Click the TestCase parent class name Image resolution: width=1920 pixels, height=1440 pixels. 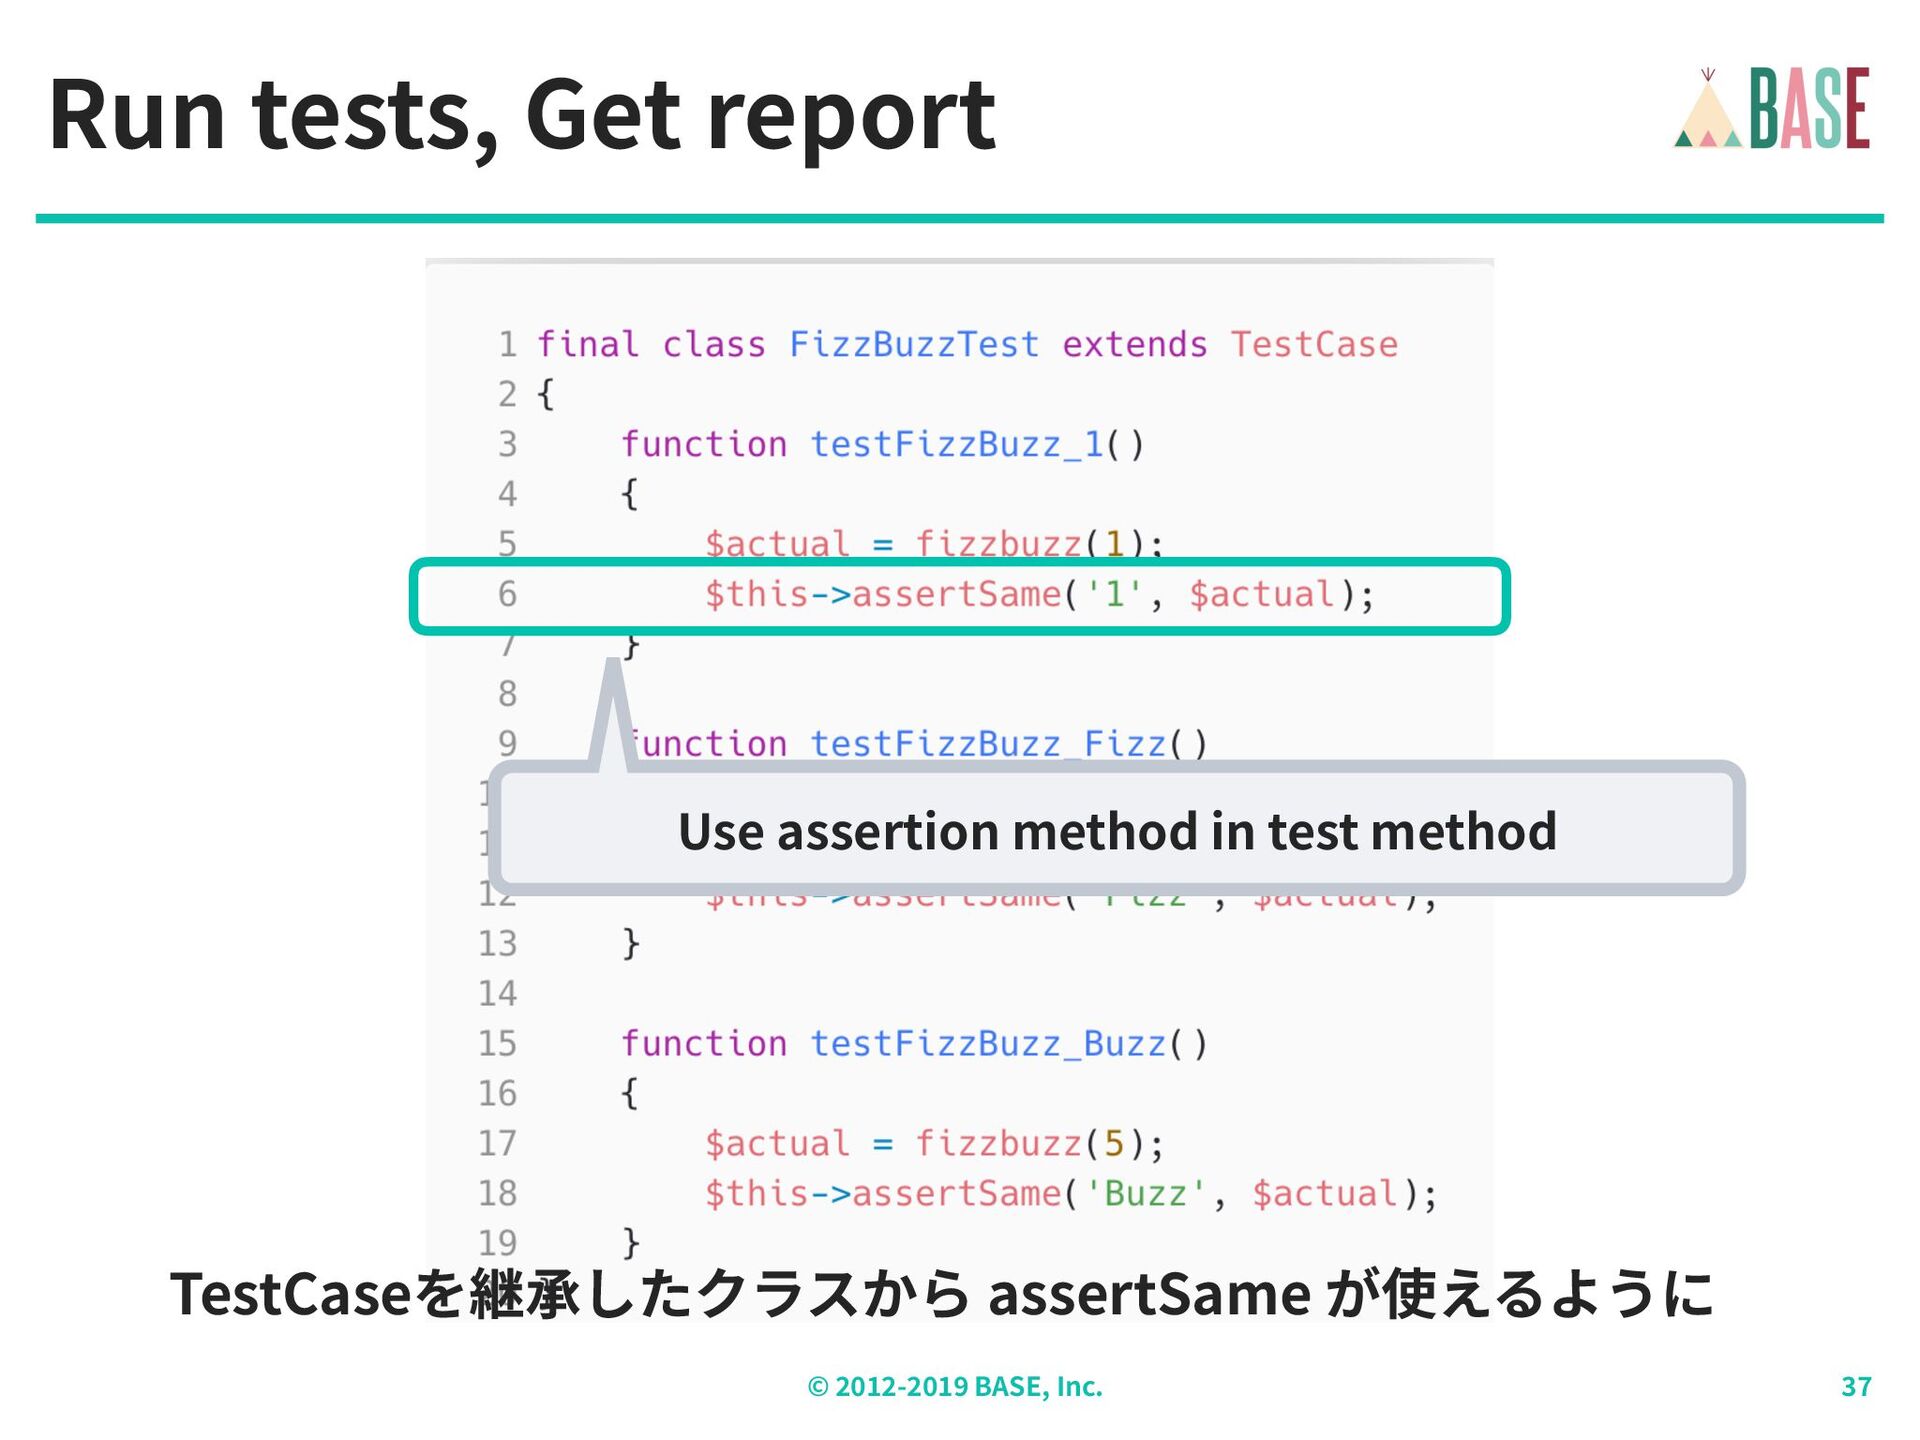[1314, 344]
